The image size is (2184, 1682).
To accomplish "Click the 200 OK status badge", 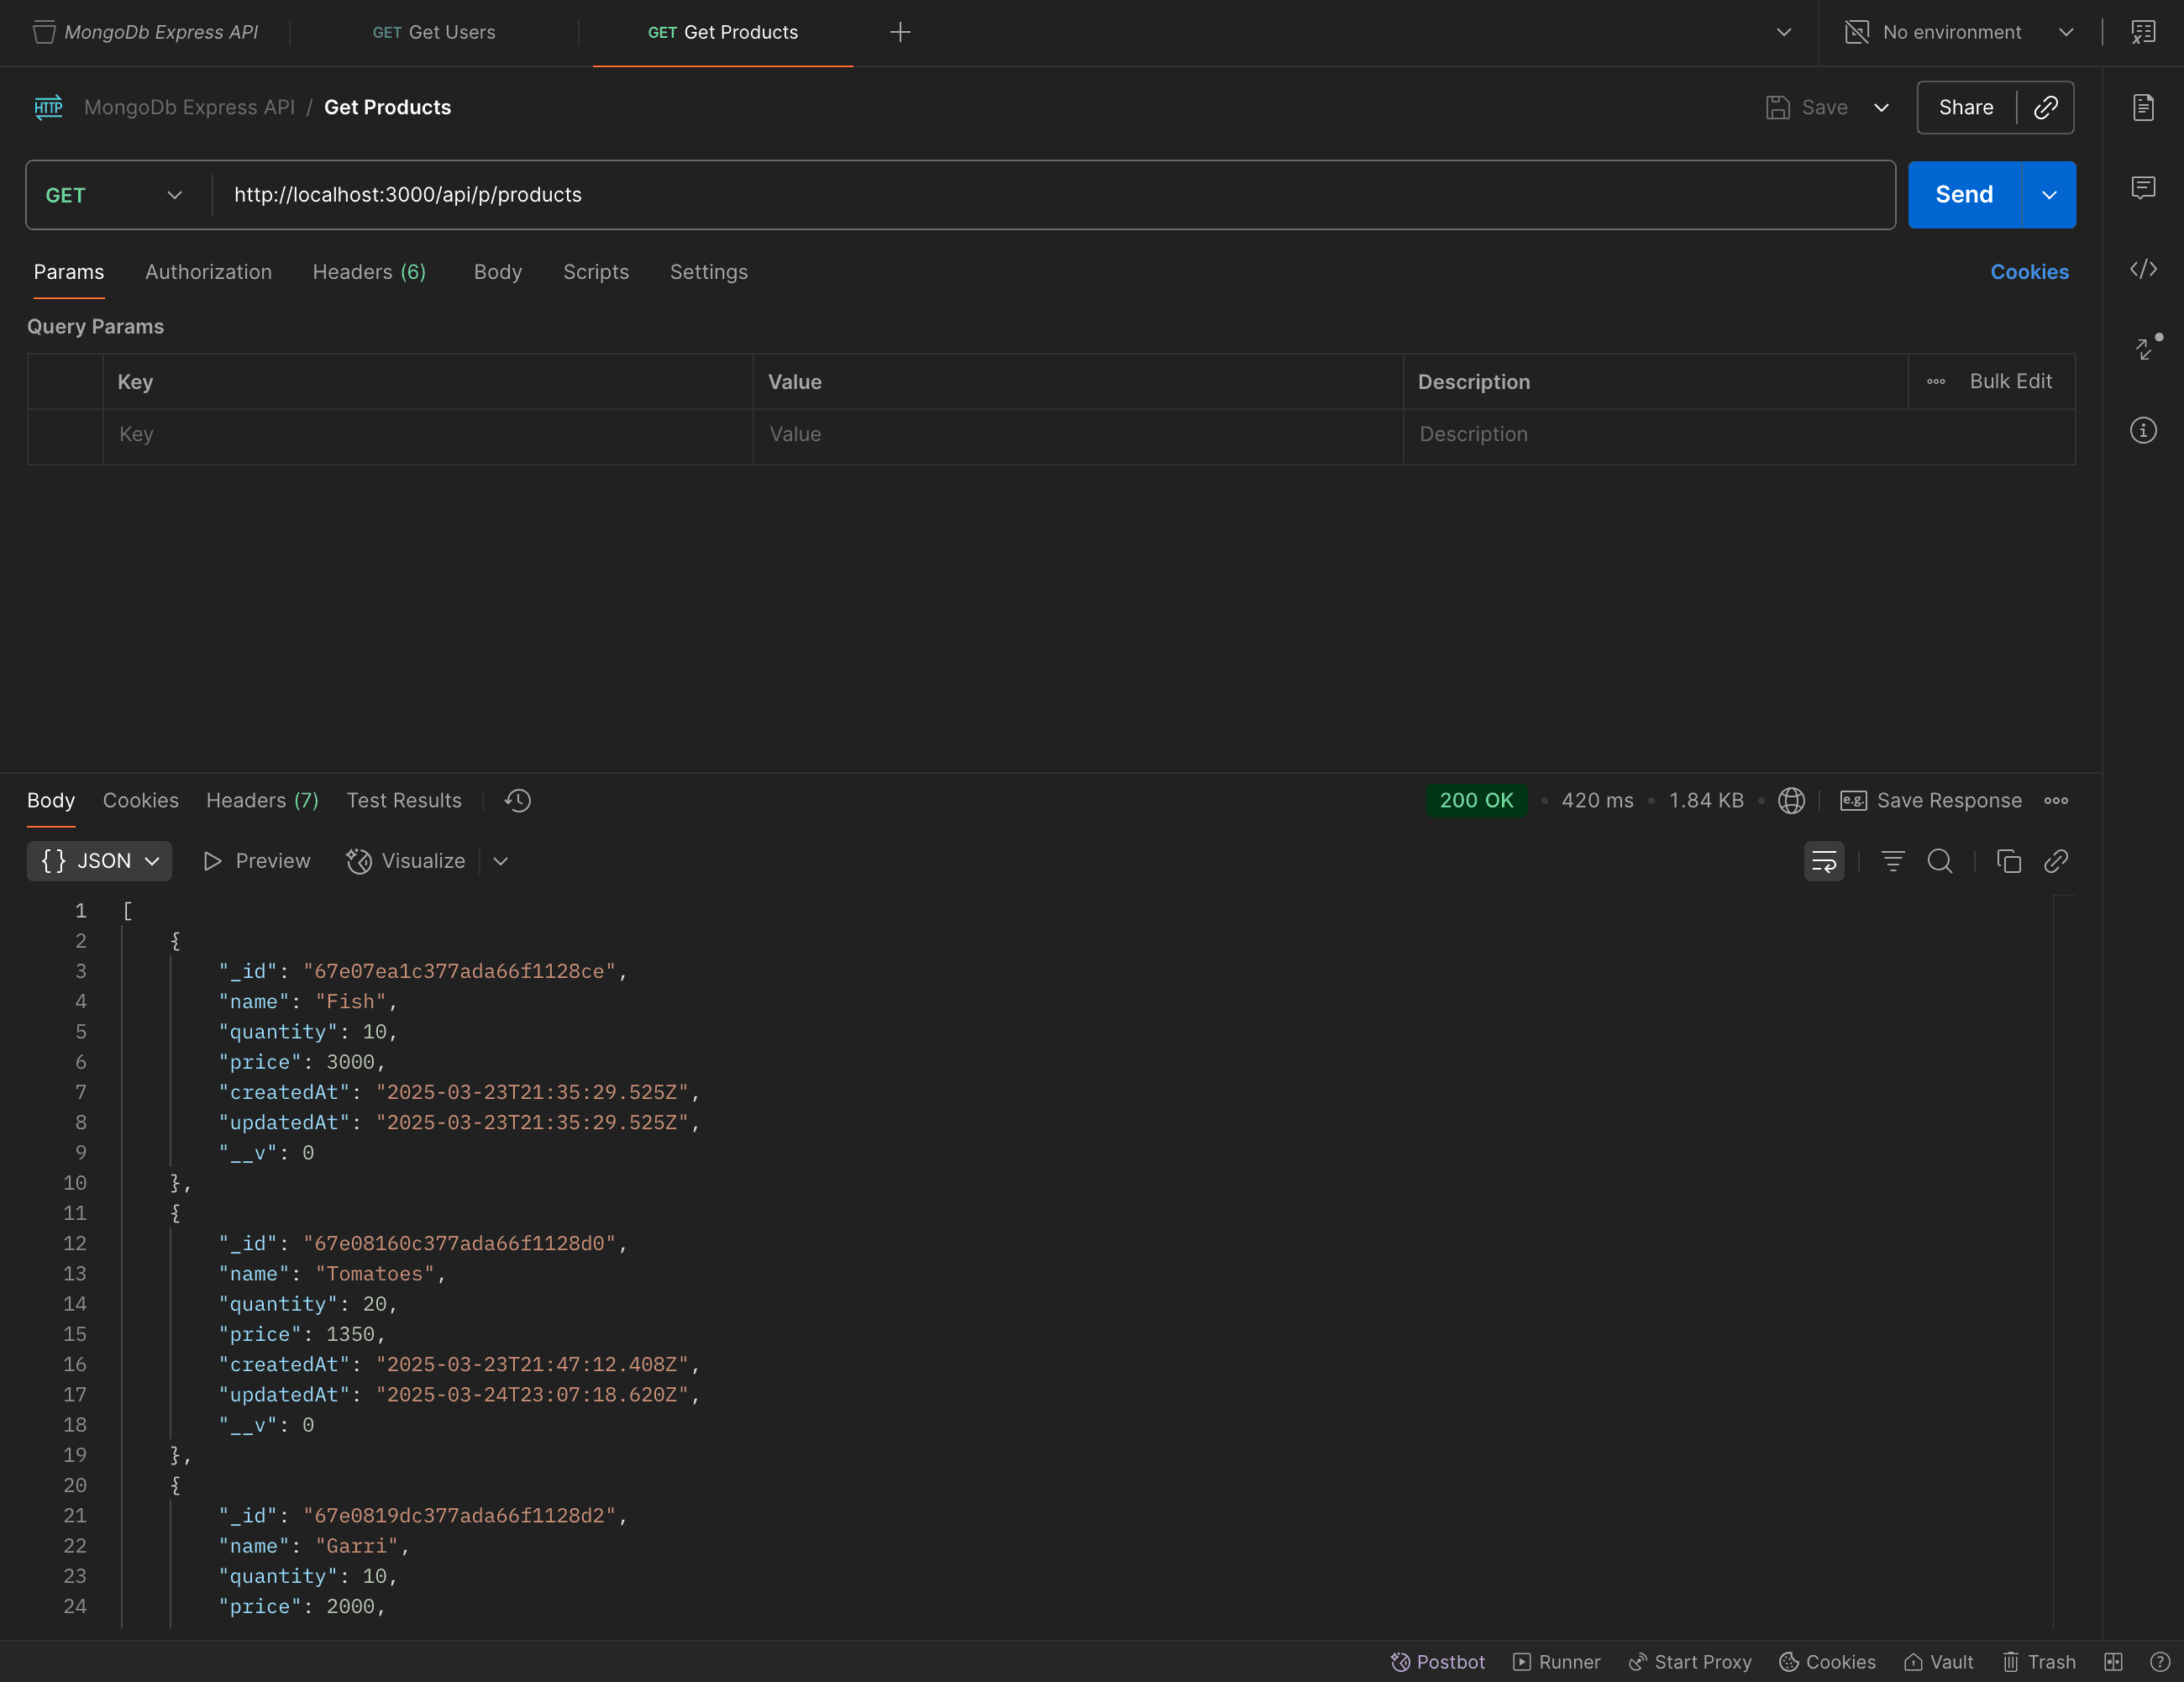I will 1476,800.
